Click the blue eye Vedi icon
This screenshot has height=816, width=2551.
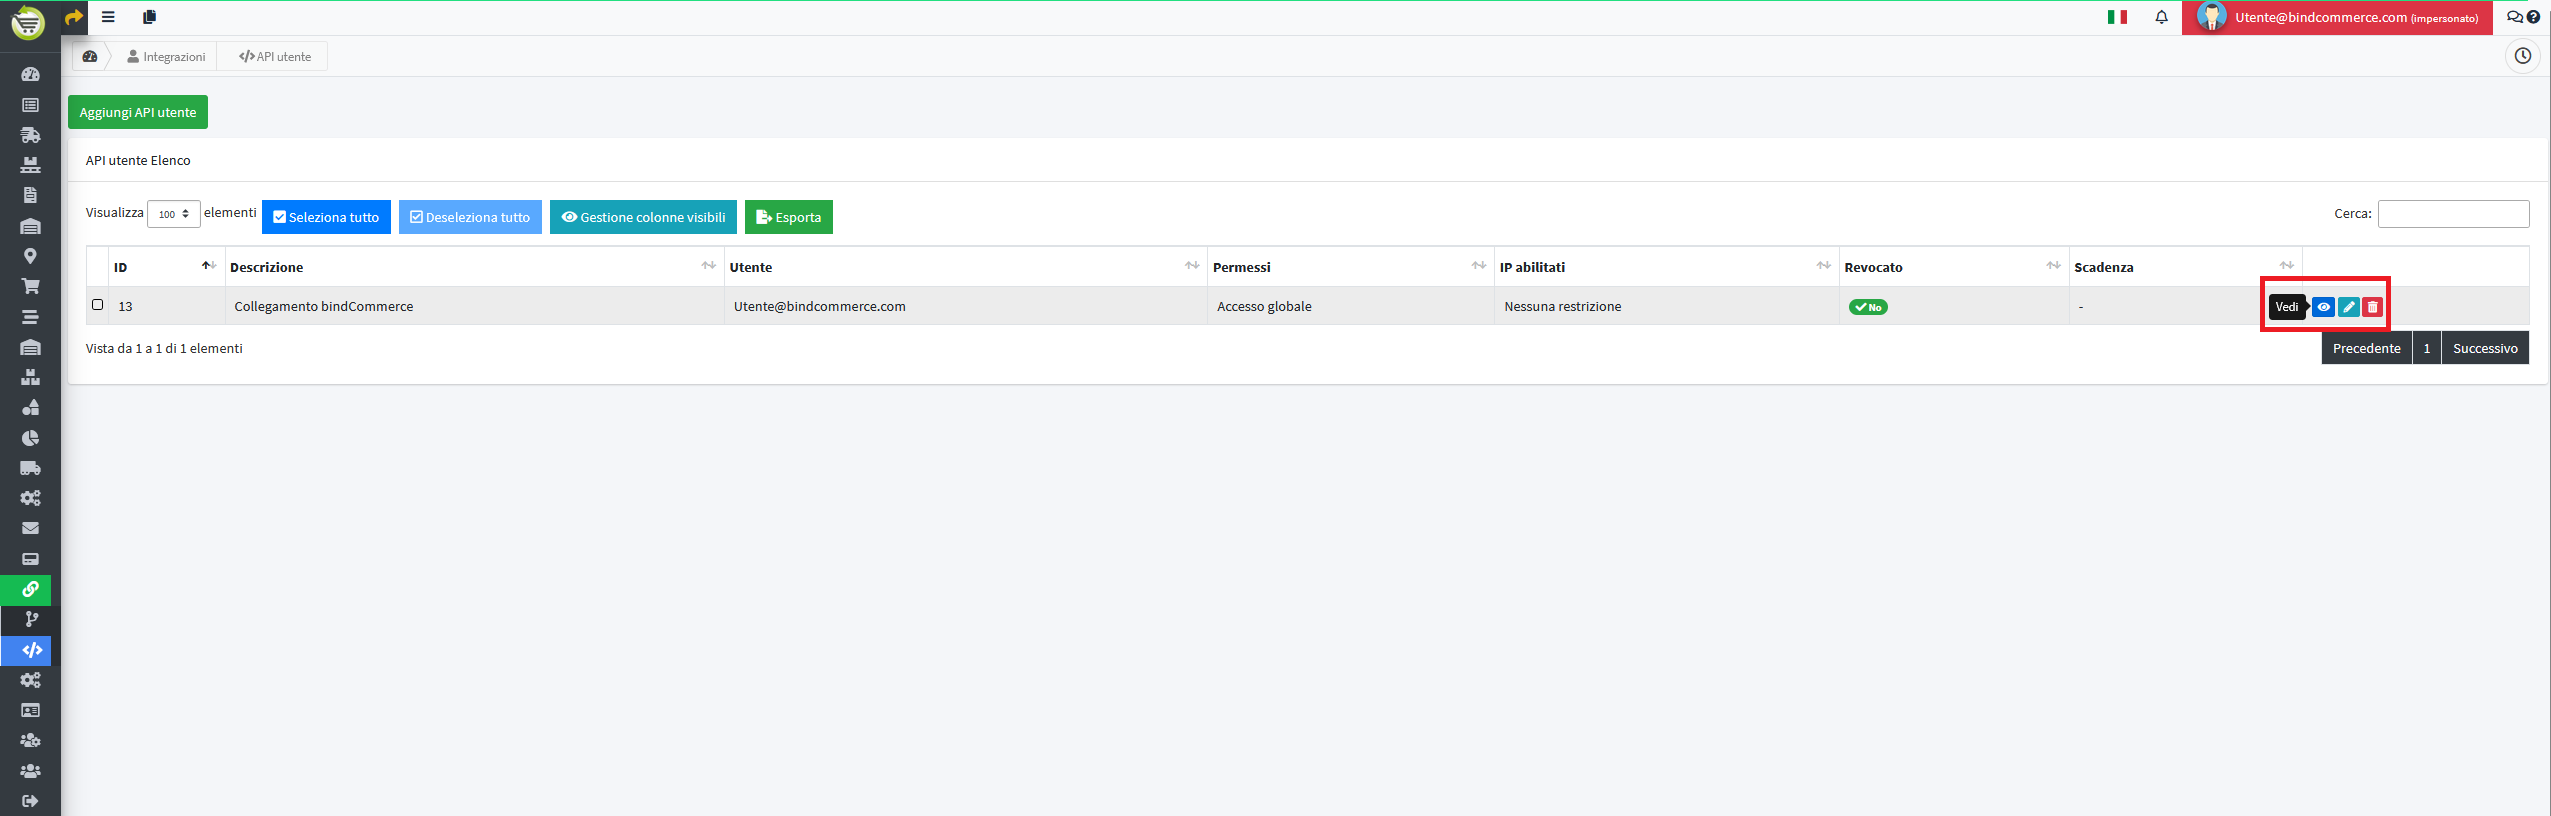point(2323,307)
